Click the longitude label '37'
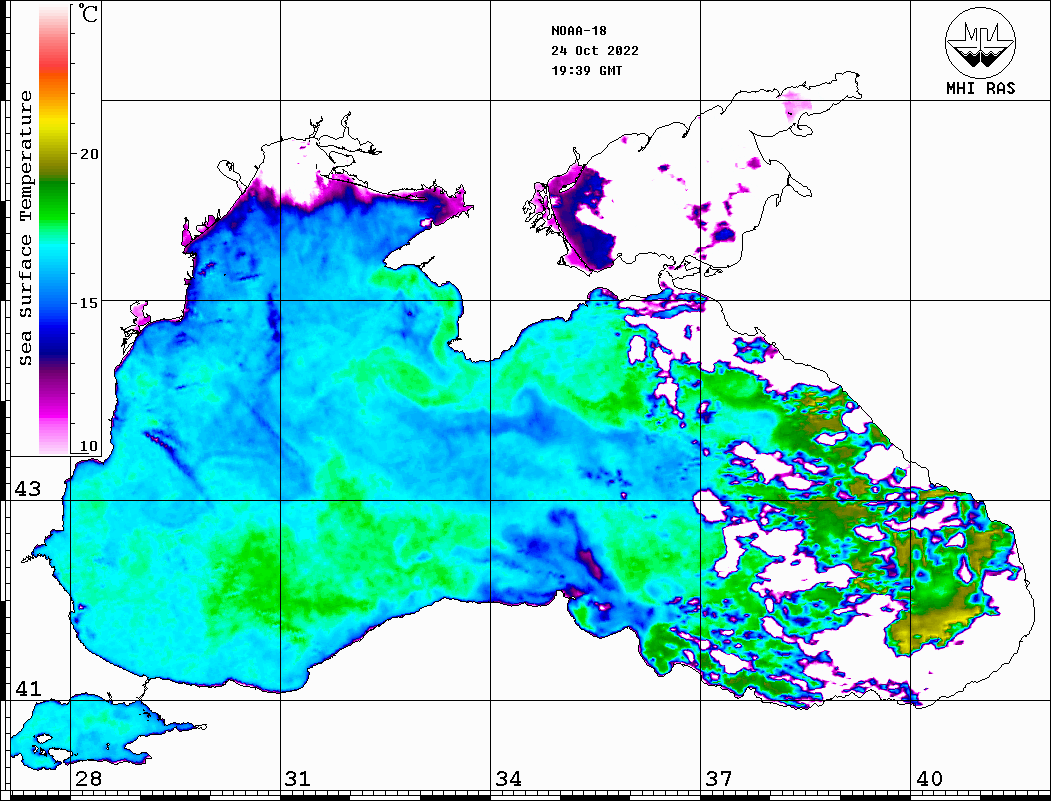 click(x=719, y=778)
